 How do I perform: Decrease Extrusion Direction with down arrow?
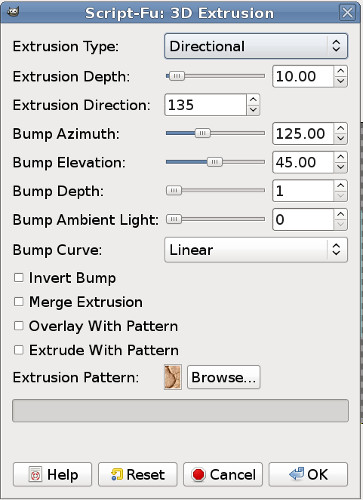click(253, 110)
